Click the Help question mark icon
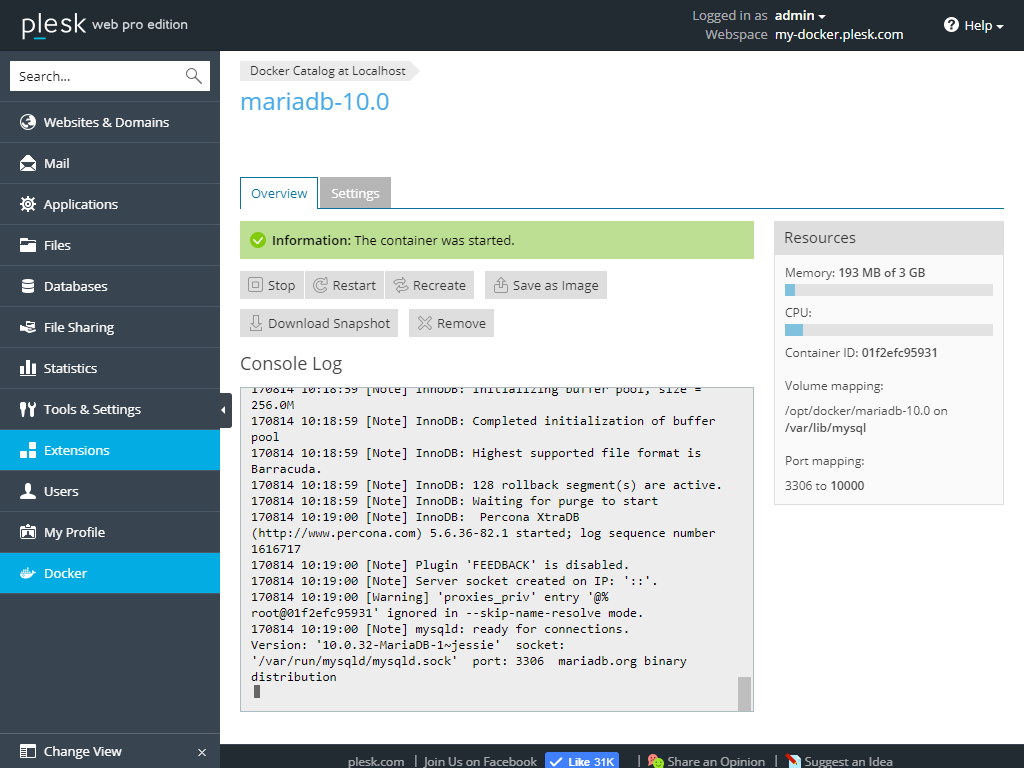 (x=951, y=25)
